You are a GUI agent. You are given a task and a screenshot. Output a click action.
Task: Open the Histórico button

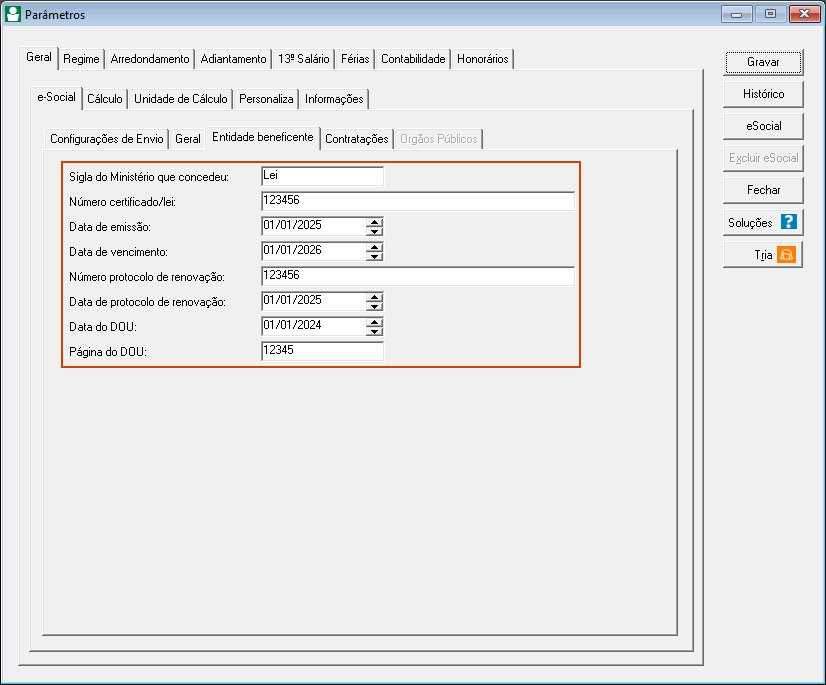point(763,94)
